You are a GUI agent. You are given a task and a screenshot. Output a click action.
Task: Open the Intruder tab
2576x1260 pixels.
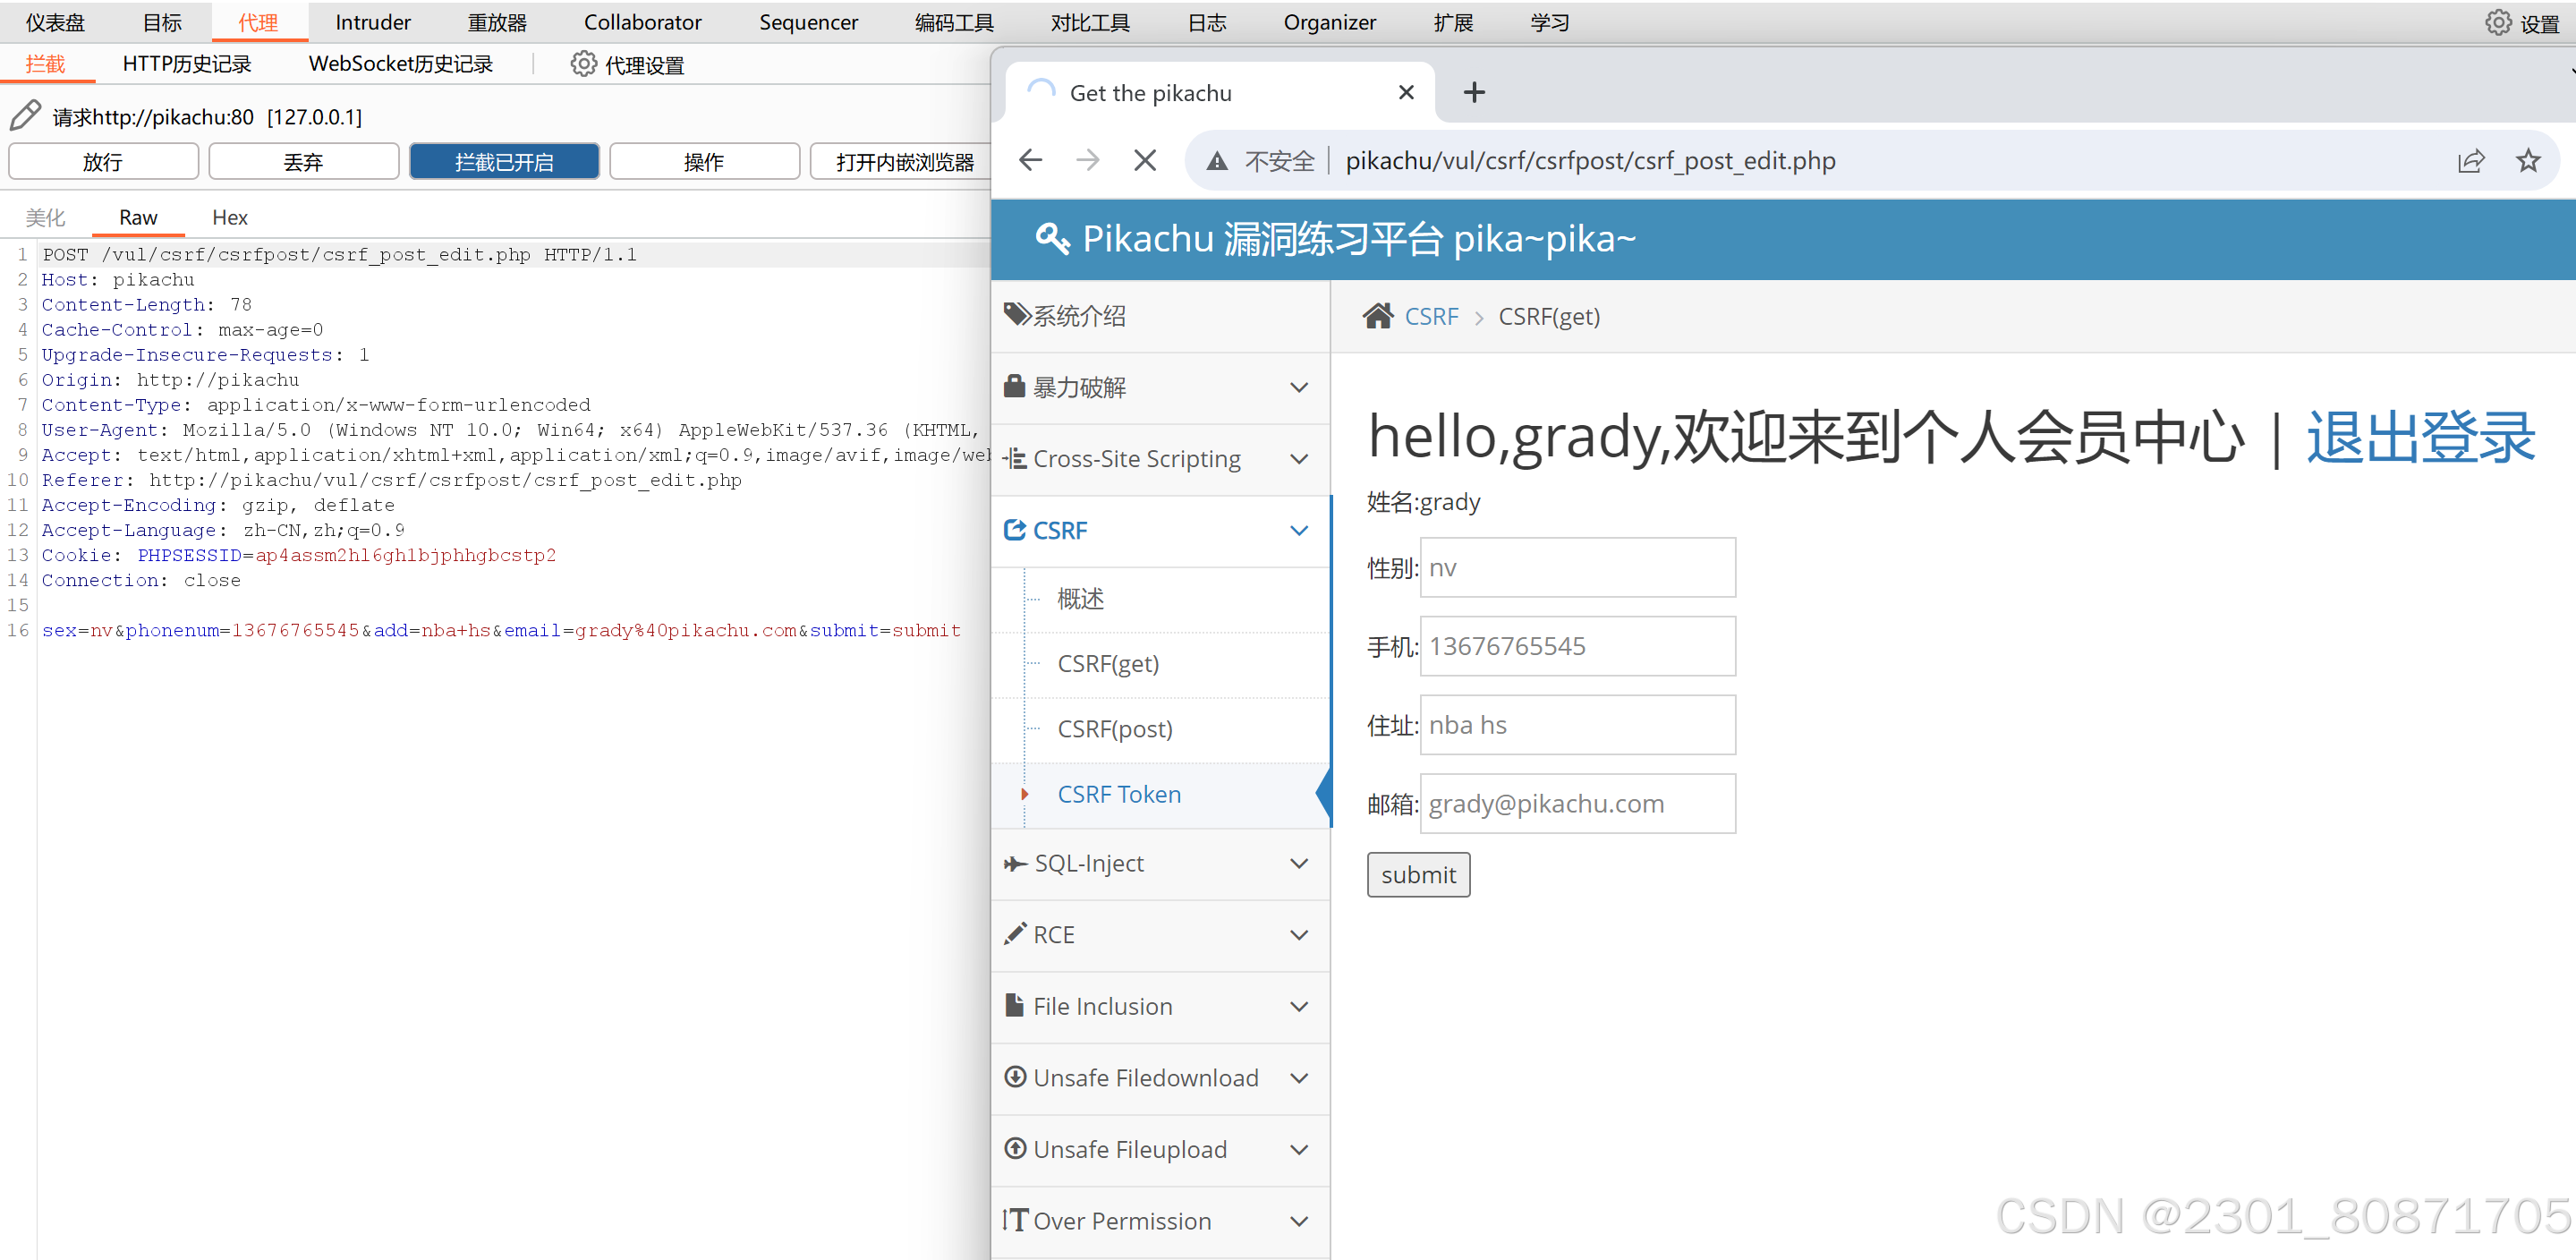[x=372, y=22]
